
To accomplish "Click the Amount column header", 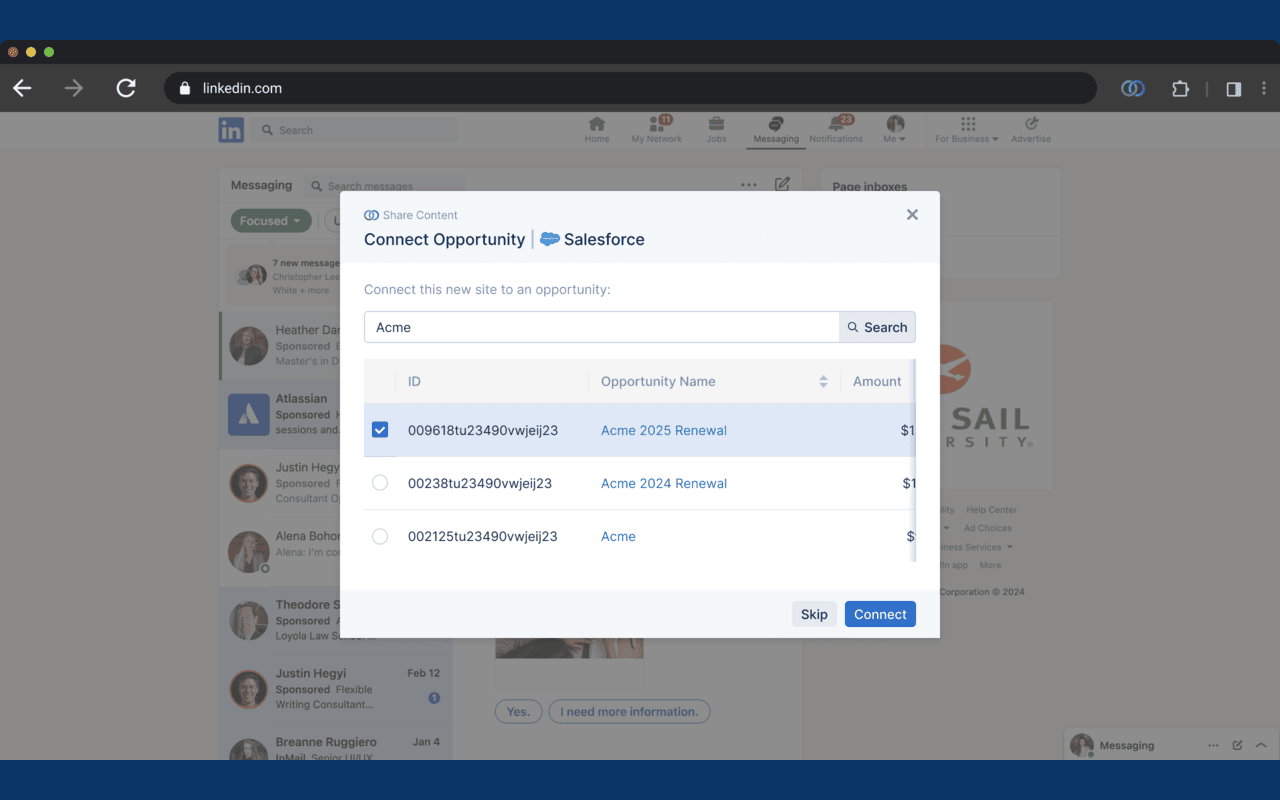I will 877,381.
